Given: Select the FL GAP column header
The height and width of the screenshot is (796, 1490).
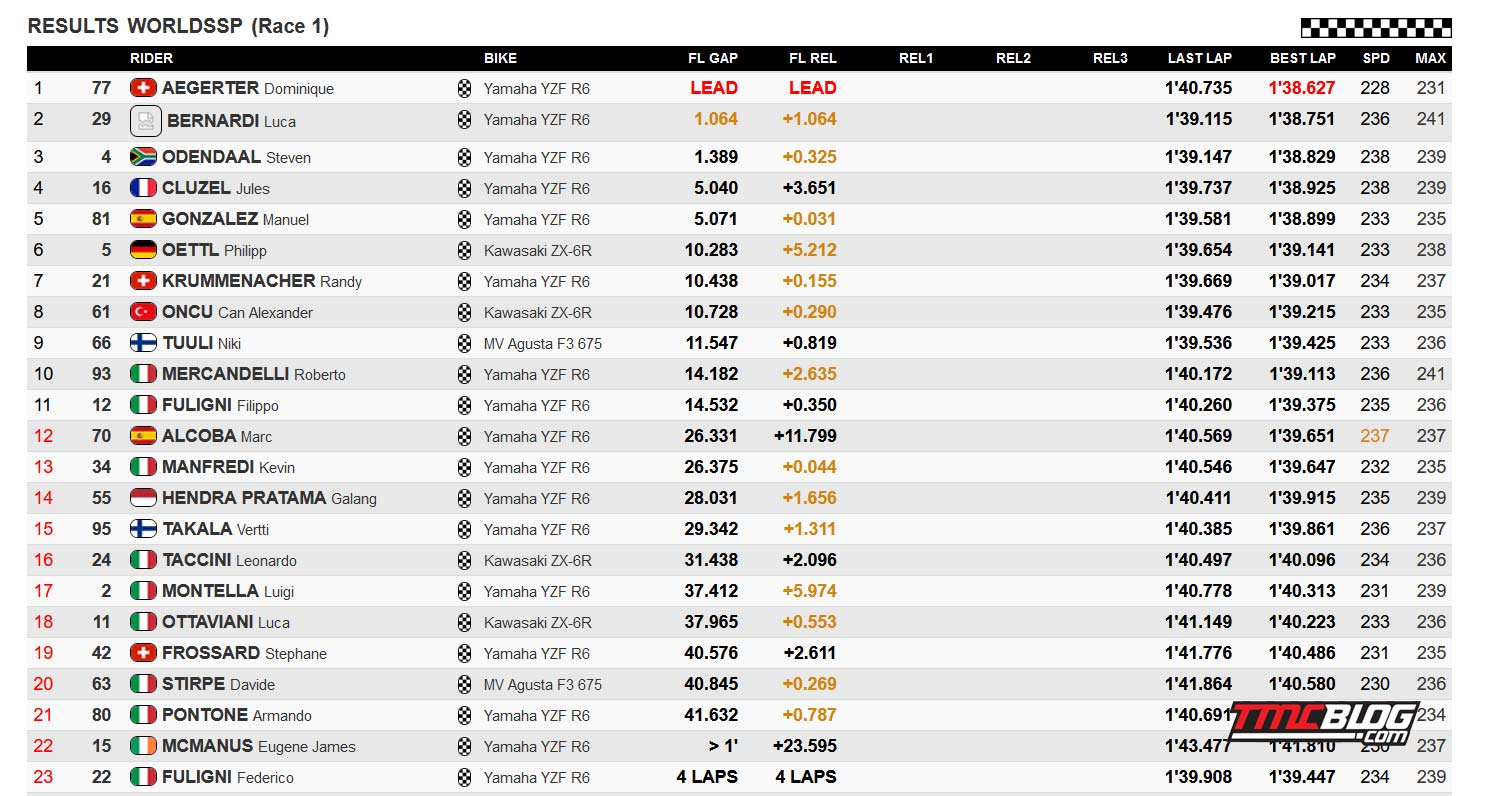Looking at the screenshot, I should 713,59.
